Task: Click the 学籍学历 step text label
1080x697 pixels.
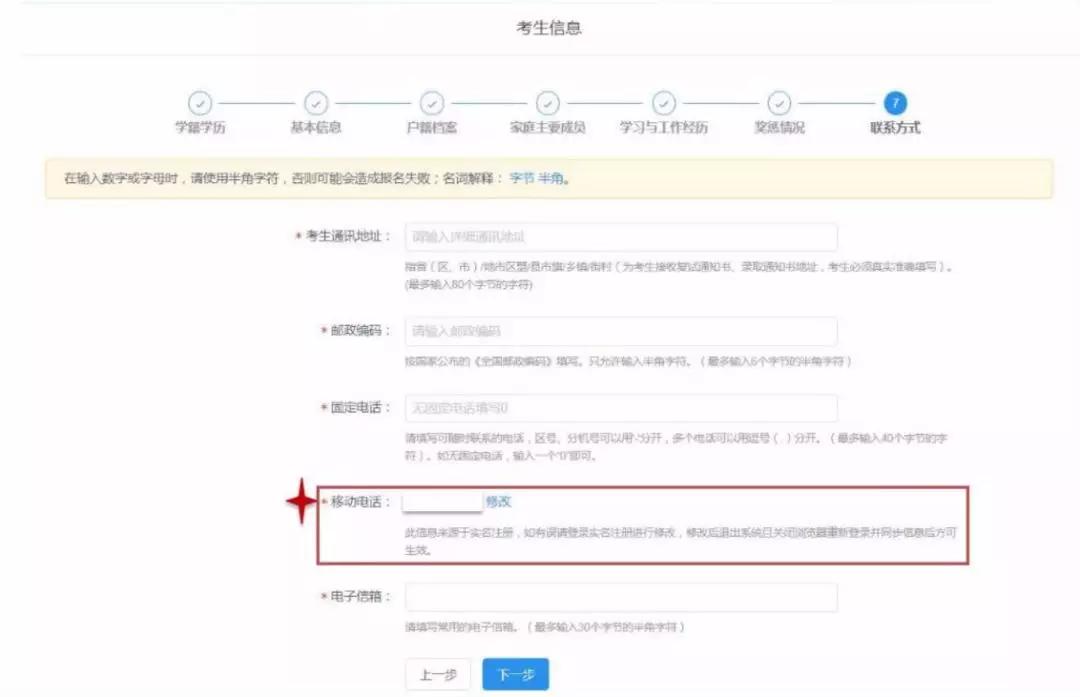Action: coord(200,128)
